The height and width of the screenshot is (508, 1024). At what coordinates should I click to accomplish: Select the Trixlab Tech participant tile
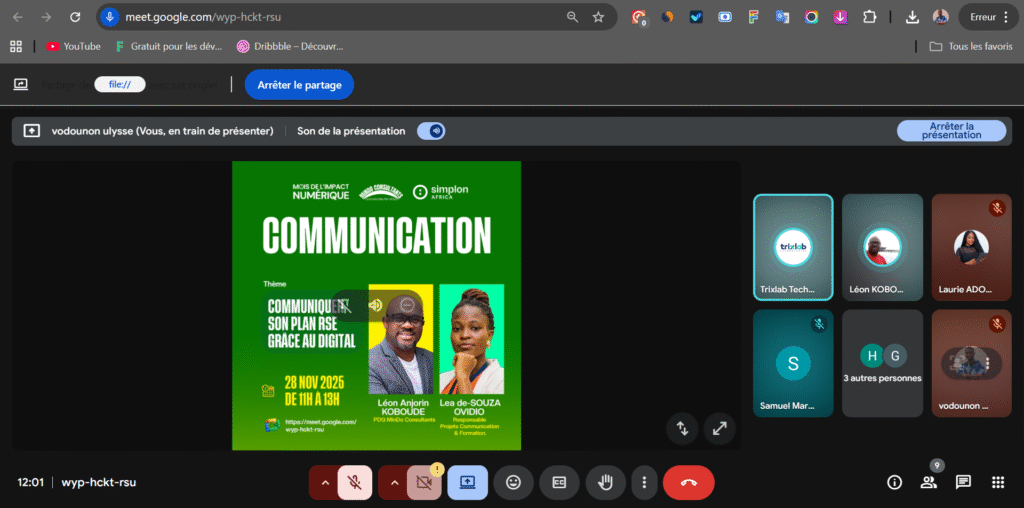[x=793, y=247]
